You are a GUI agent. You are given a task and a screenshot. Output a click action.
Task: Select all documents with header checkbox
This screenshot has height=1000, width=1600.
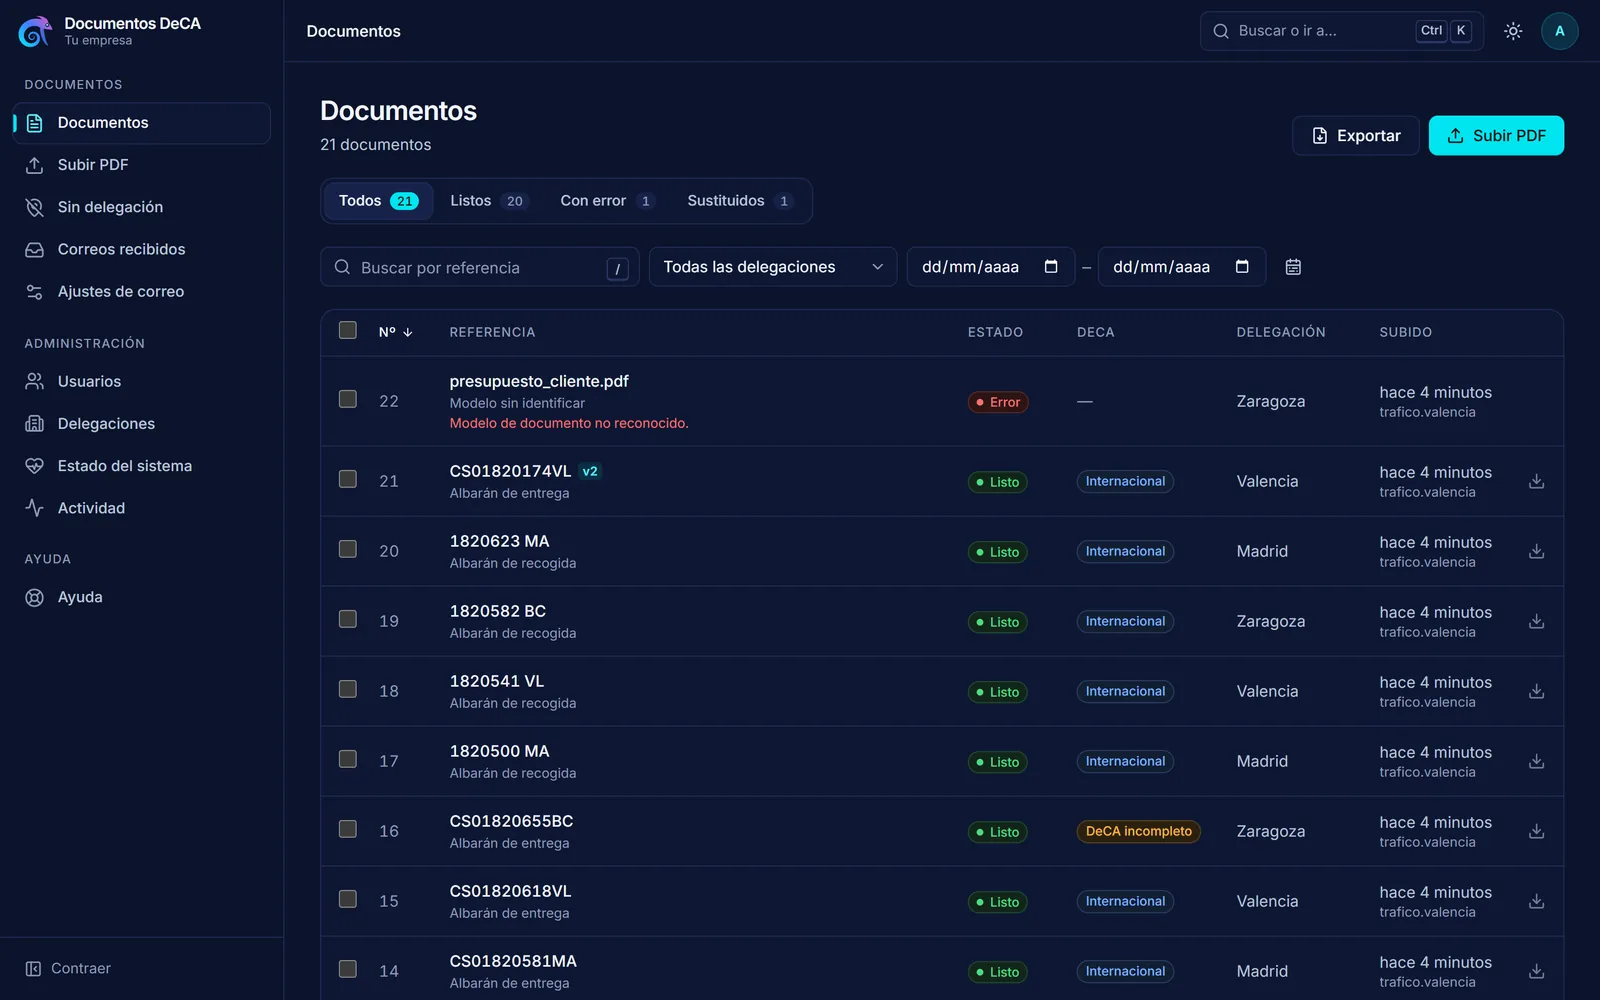click(x=348, y=330)
